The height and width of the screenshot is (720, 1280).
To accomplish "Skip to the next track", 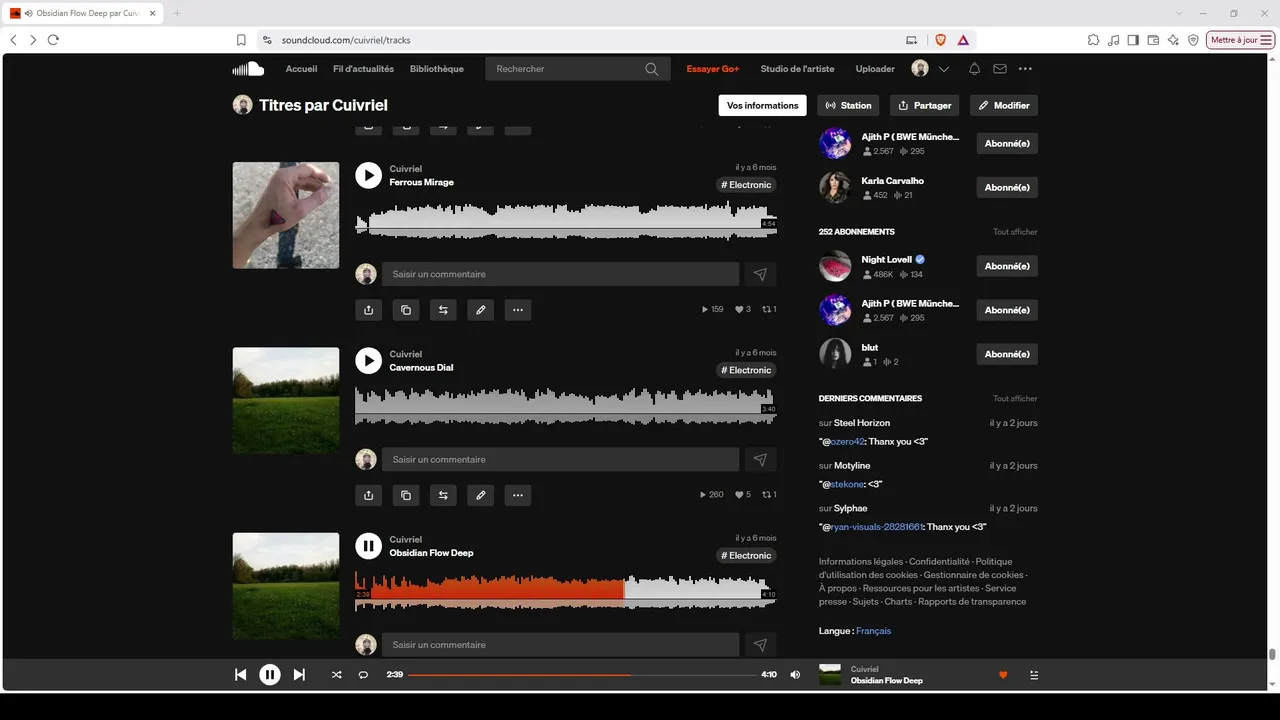I will click(299, 675).
